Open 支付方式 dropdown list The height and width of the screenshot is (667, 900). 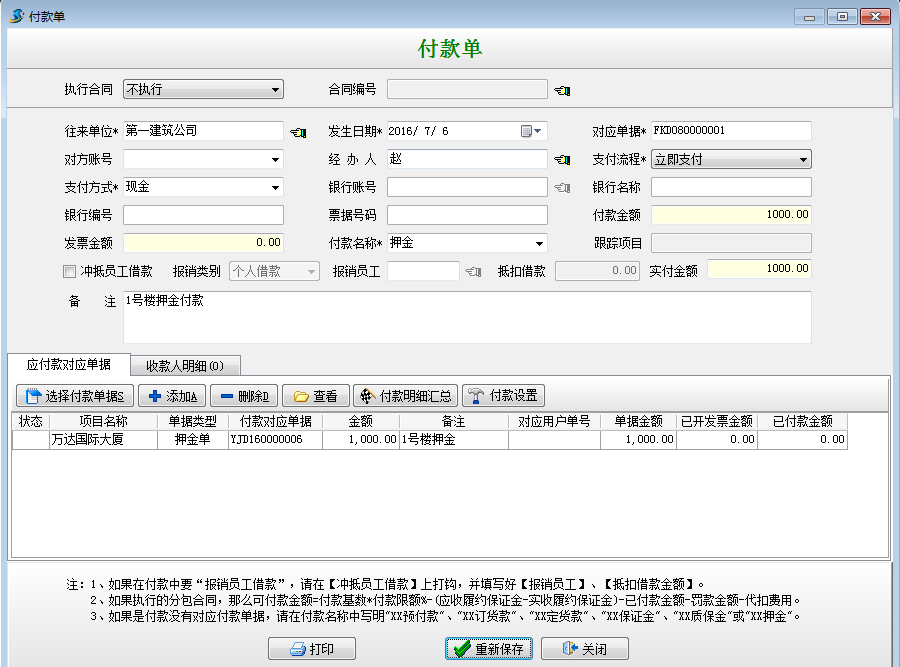(x=275, y=187)
